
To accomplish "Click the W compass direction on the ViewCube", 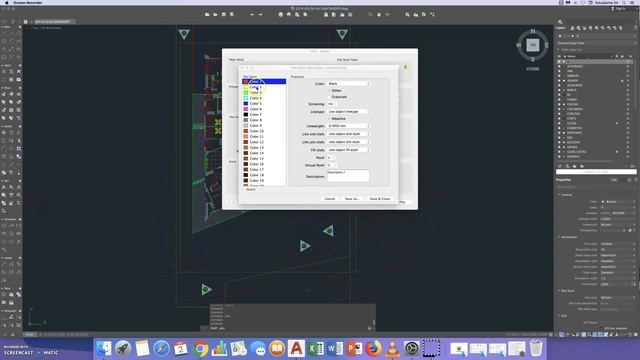I will click(519, 45).
